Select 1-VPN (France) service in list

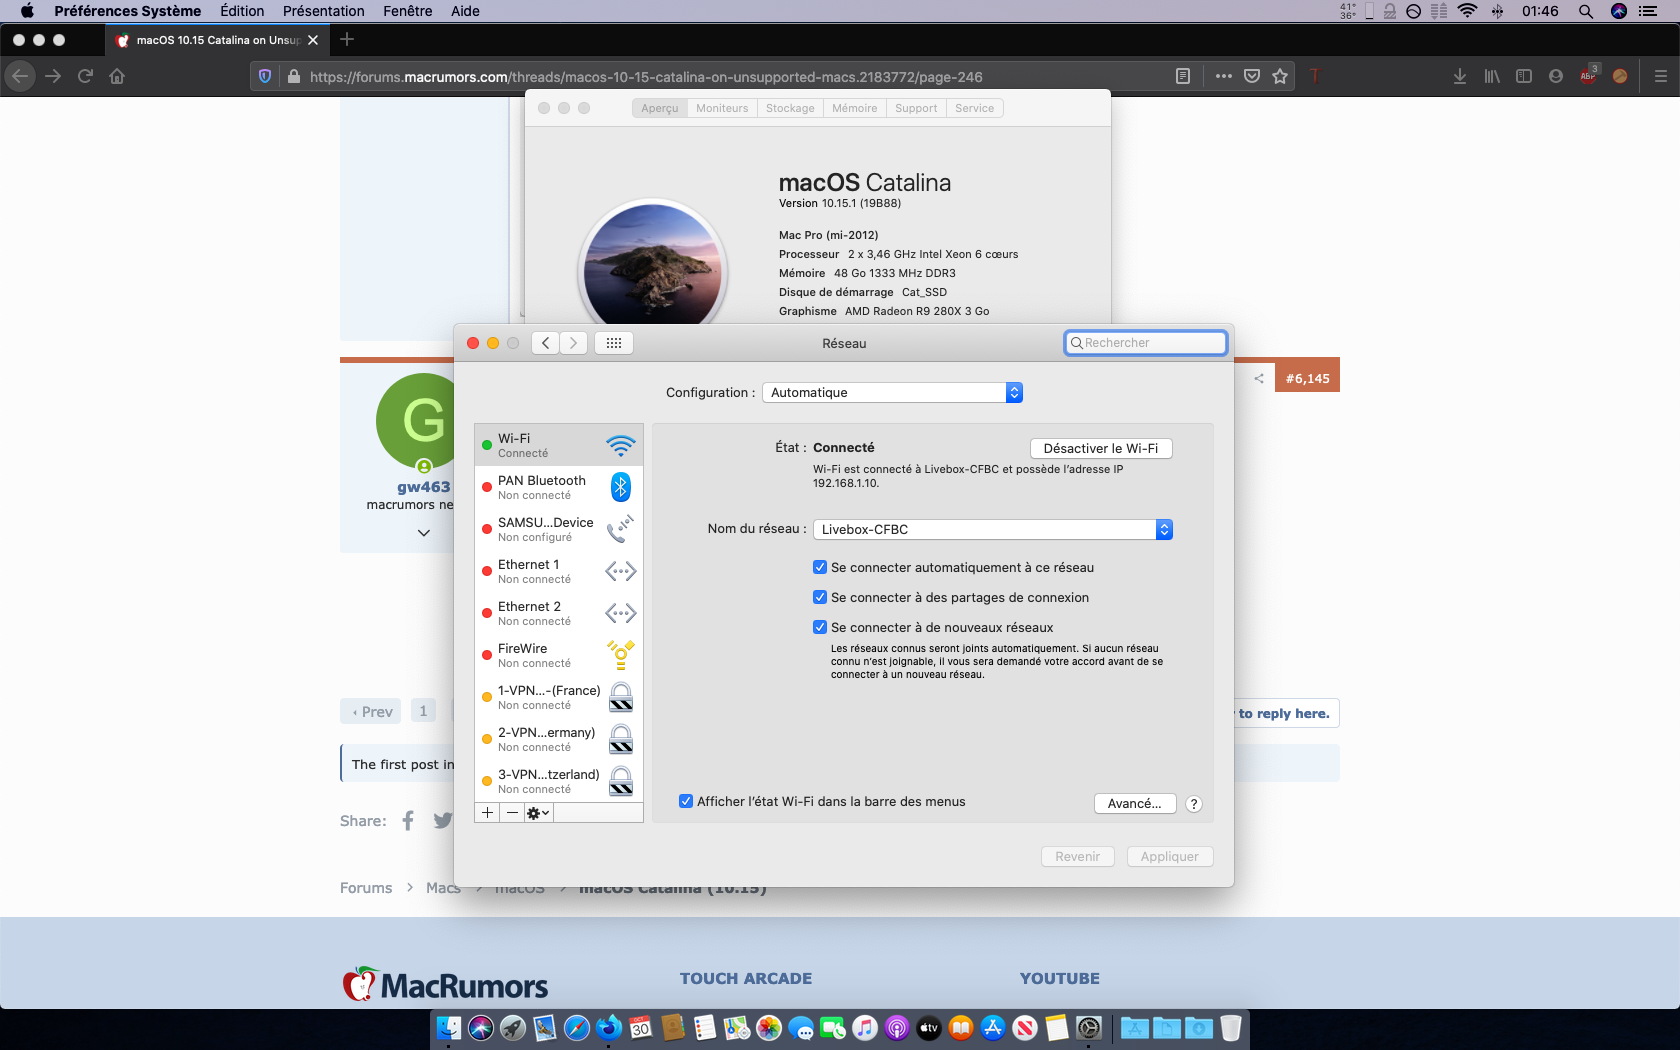coord(559,697)
